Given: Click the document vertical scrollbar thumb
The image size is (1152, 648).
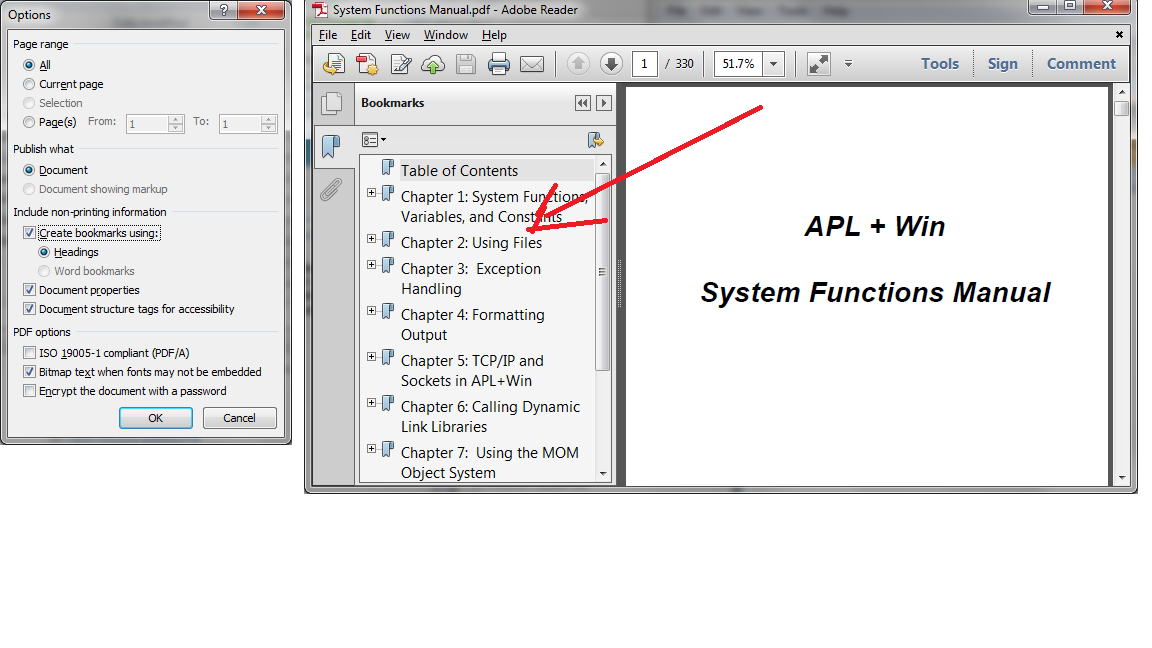Looking at the screenshot, I should tap(1121, 109).
